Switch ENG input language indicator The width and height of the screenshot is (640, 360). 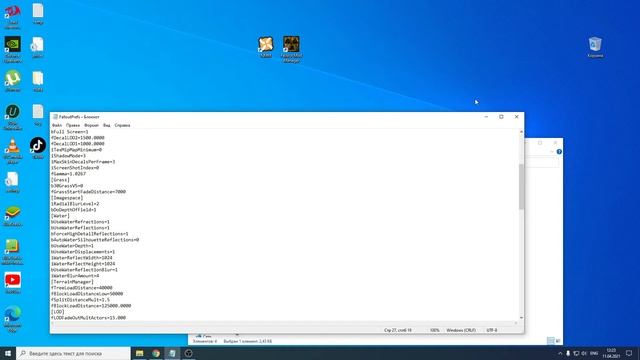(594, 353)
